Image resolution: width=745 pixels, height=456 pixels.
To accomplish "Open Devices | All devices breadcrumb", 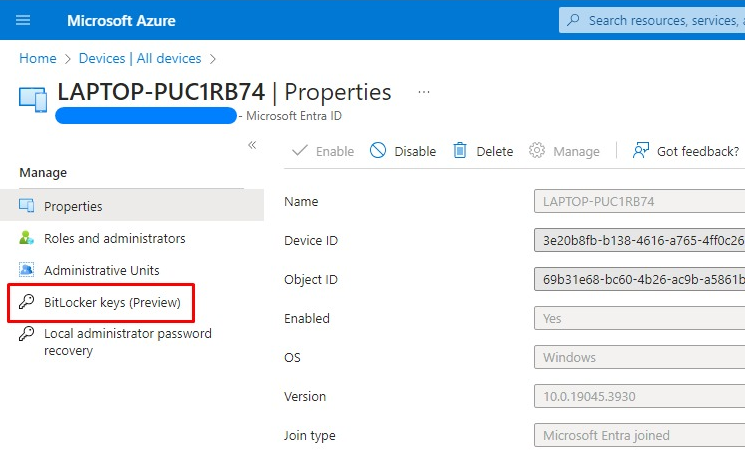I will pos(140,58).
